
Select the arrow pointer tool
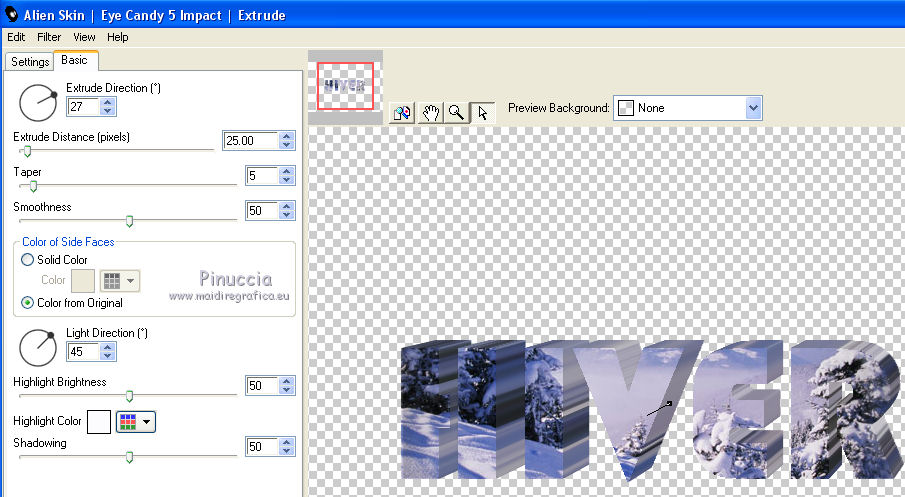pyautogui.click(x=483, y=113)
